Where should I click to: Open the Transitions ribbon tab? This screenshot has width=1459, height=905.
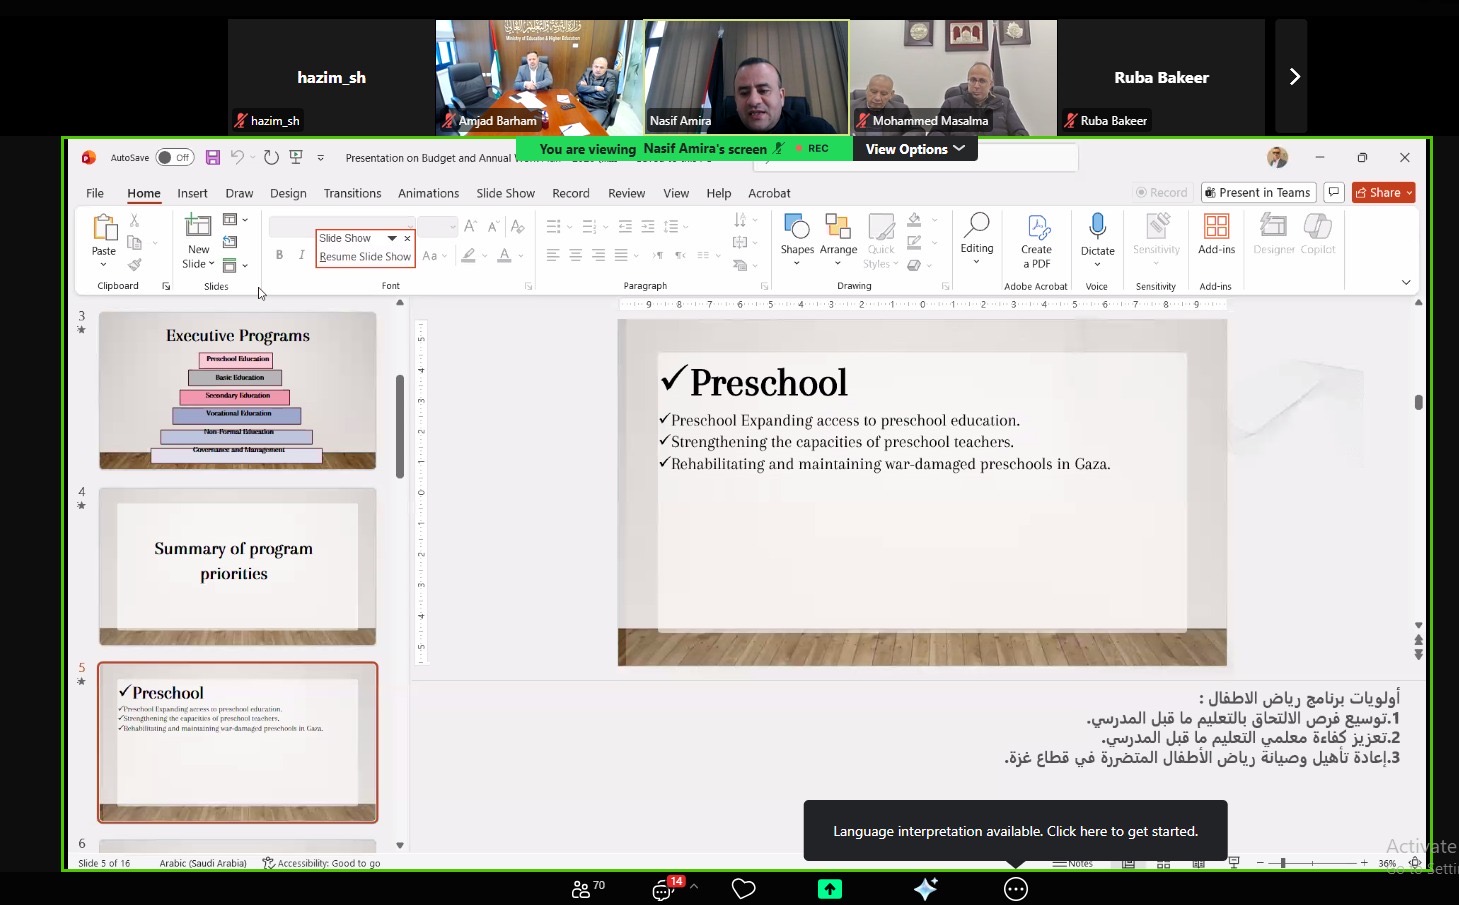click(352, 193)
